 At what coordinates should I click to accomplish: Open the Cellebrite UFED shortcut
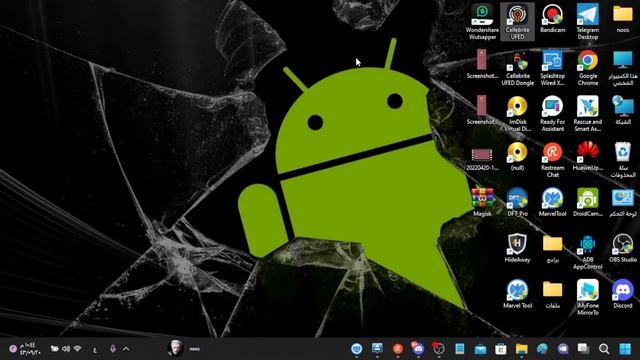pyautogui.click(x=517, y=22)
